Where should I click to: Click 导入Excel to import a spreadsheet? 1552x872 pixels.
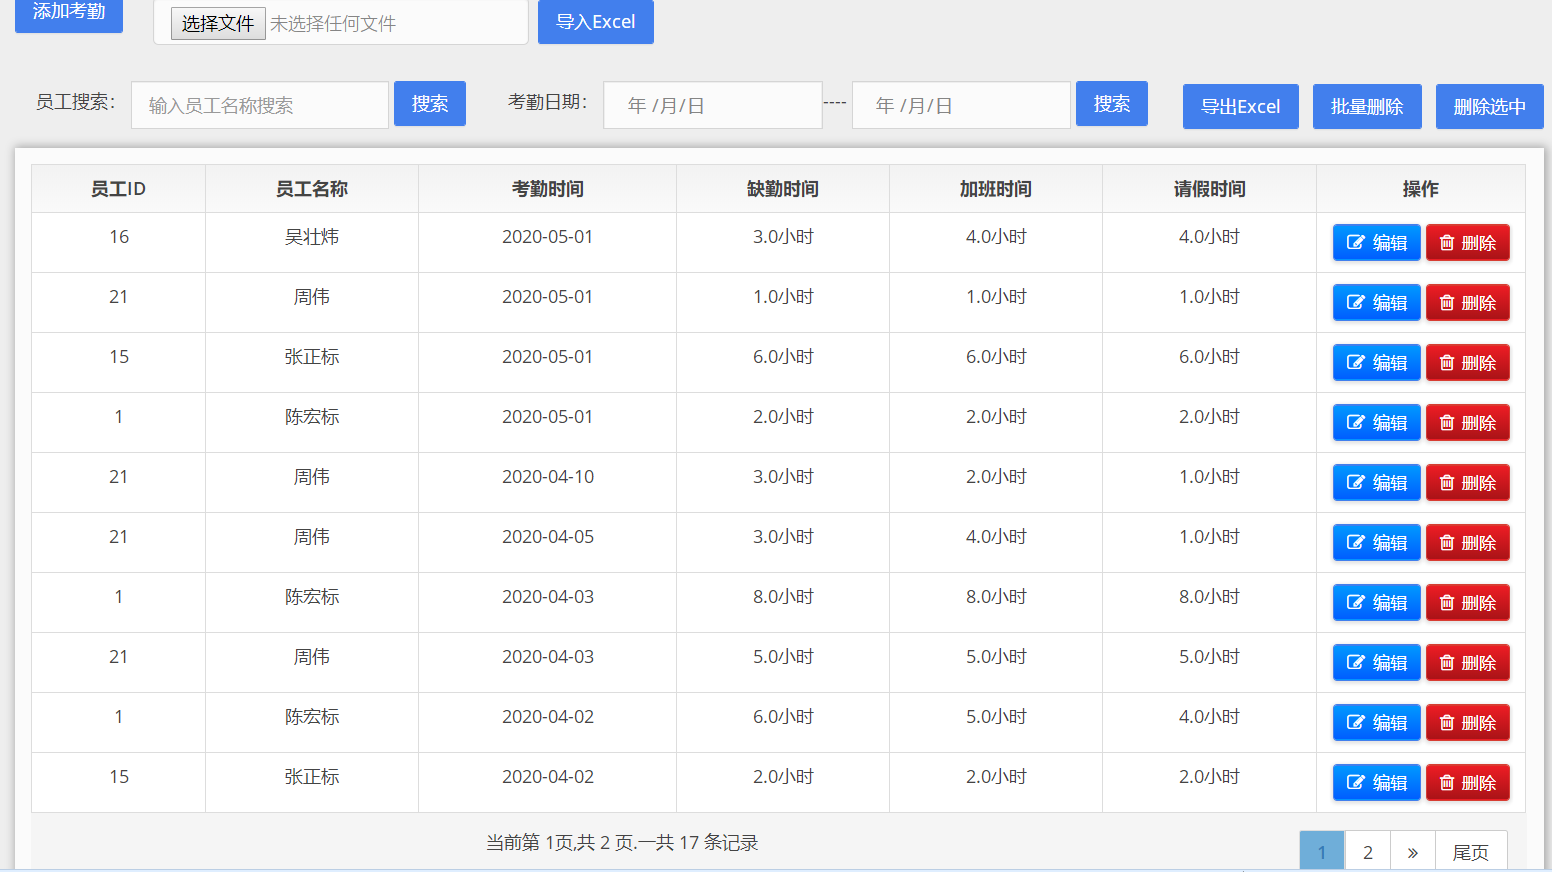[x=596, y=21]
